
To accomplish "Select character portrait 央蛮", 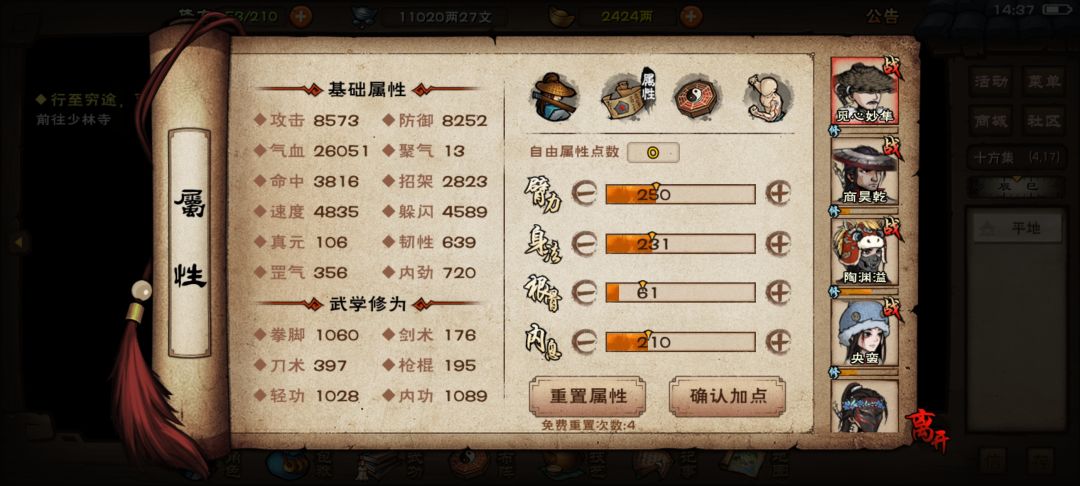I will coord(864,333).
